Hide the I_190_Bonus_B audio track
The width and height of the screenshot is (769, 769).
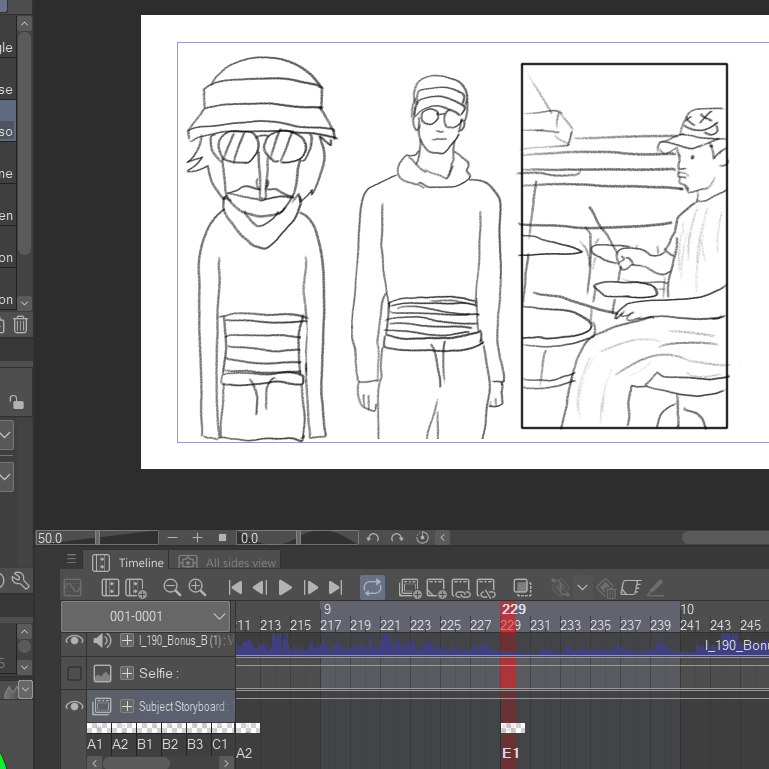74,641
